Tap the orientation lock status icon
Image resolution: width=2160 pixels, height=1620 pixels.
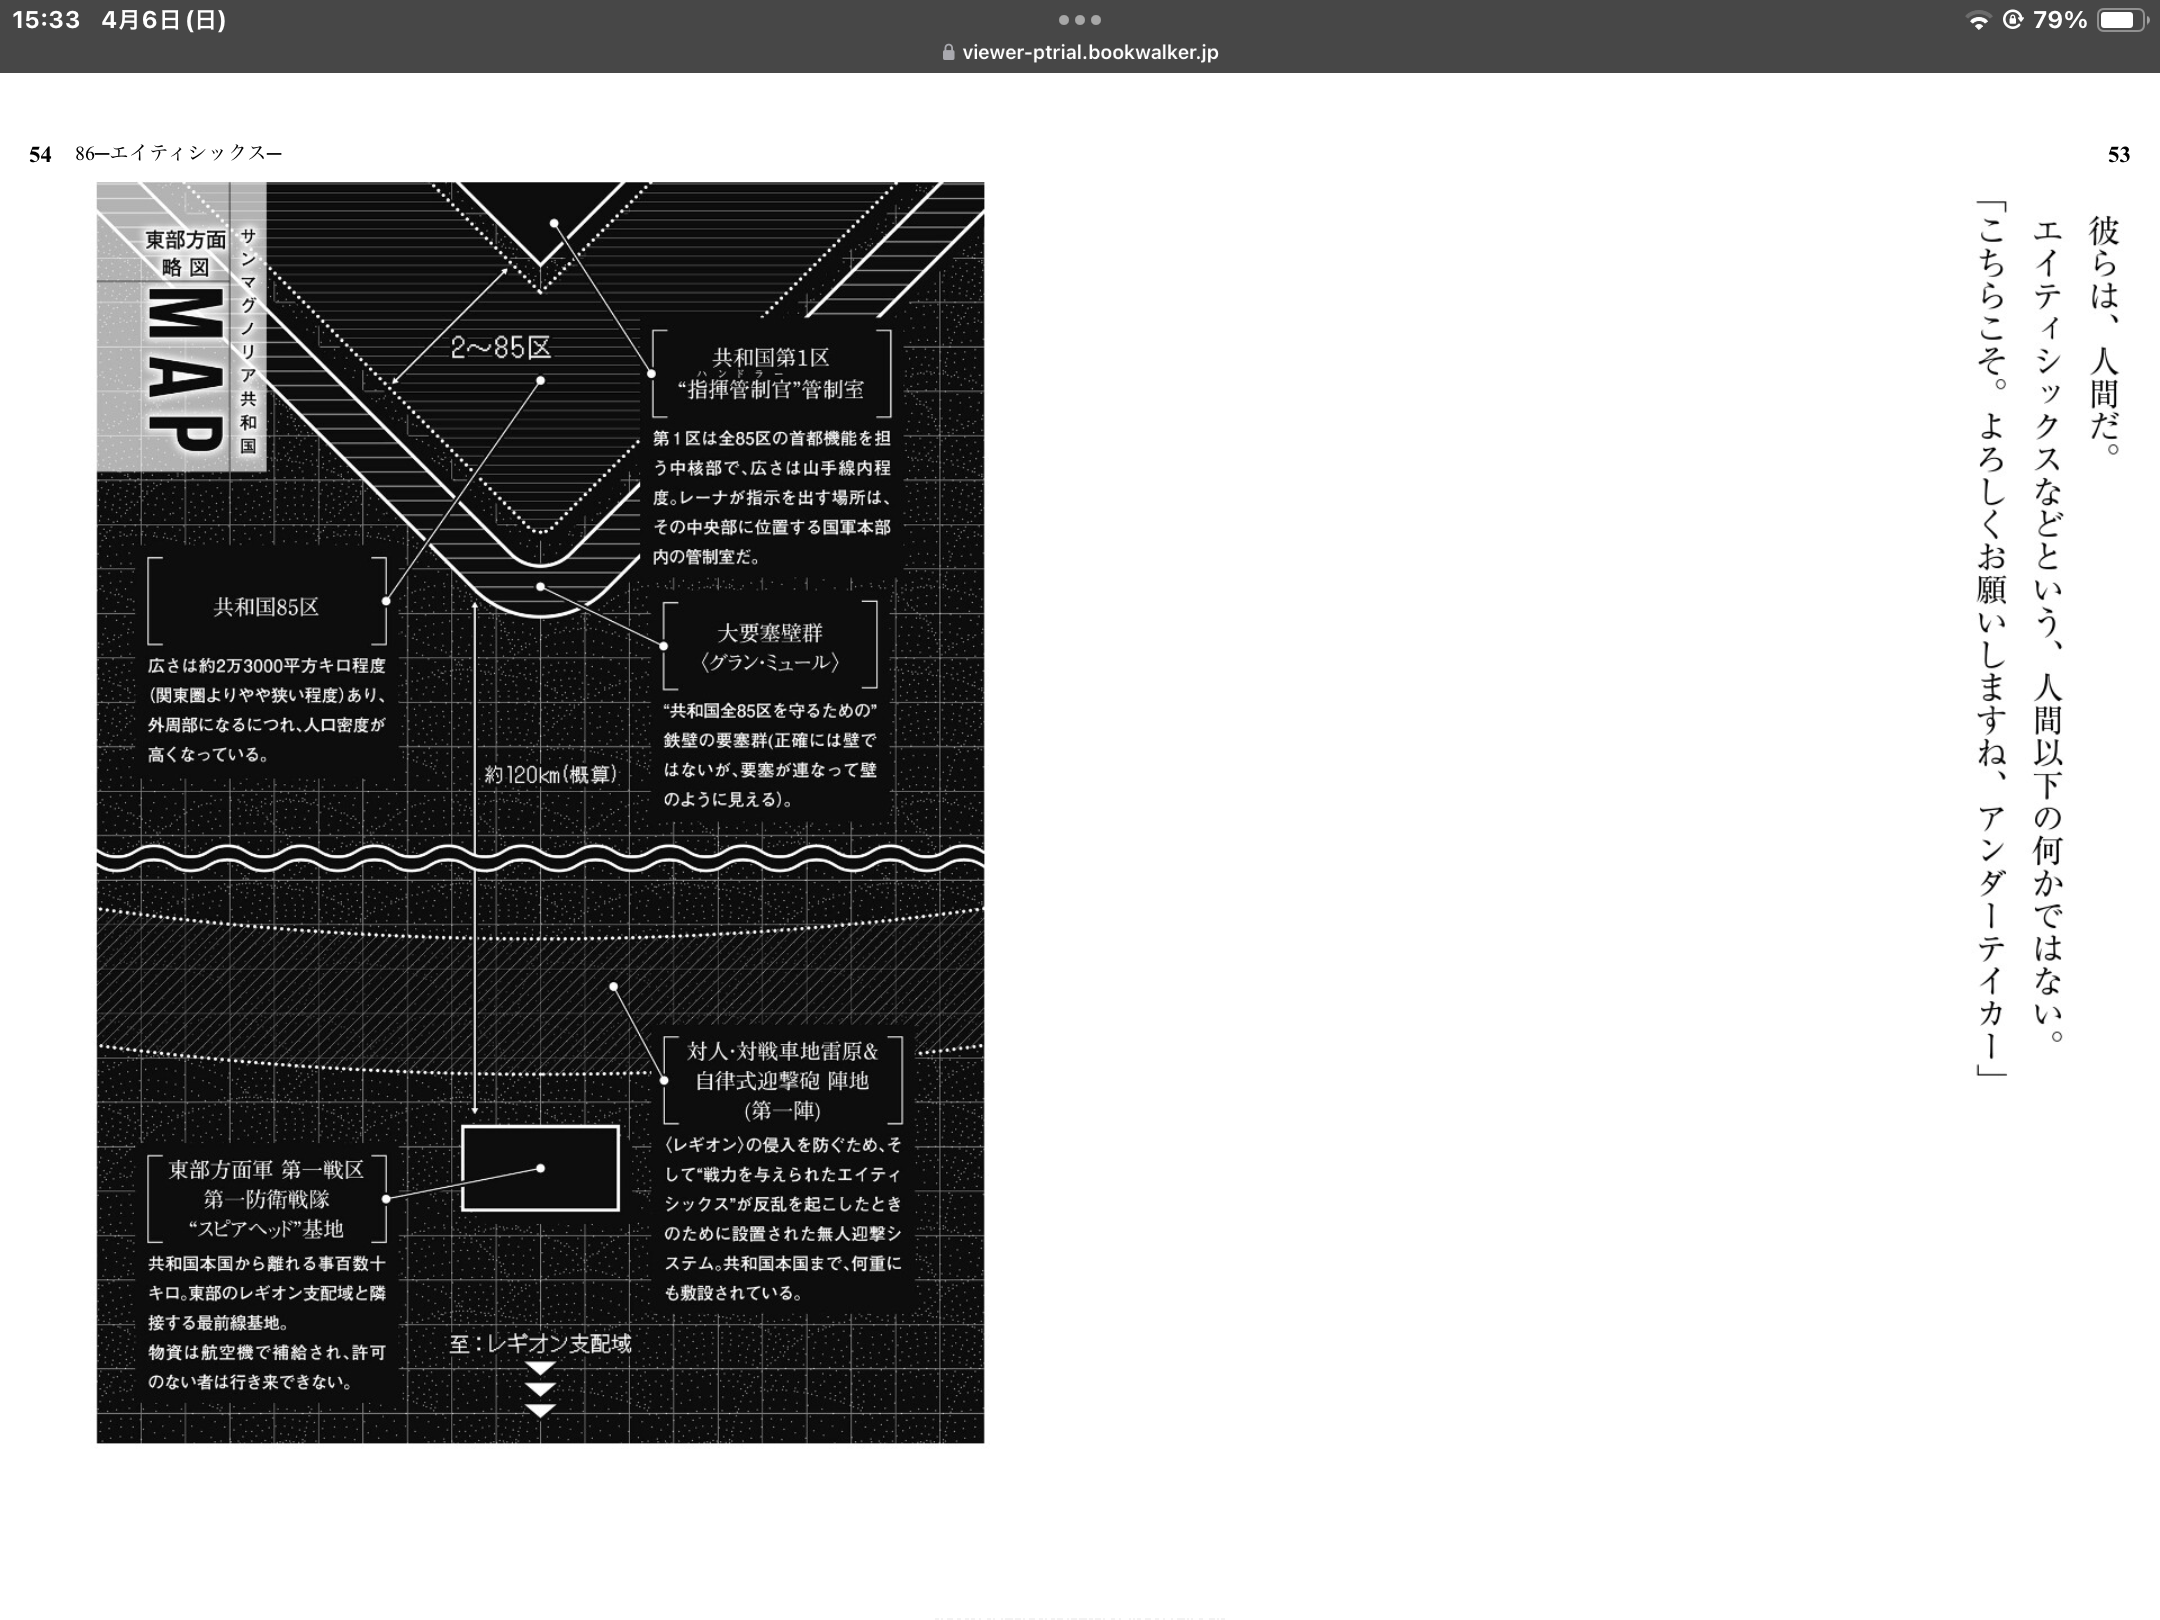[2013, 20]
